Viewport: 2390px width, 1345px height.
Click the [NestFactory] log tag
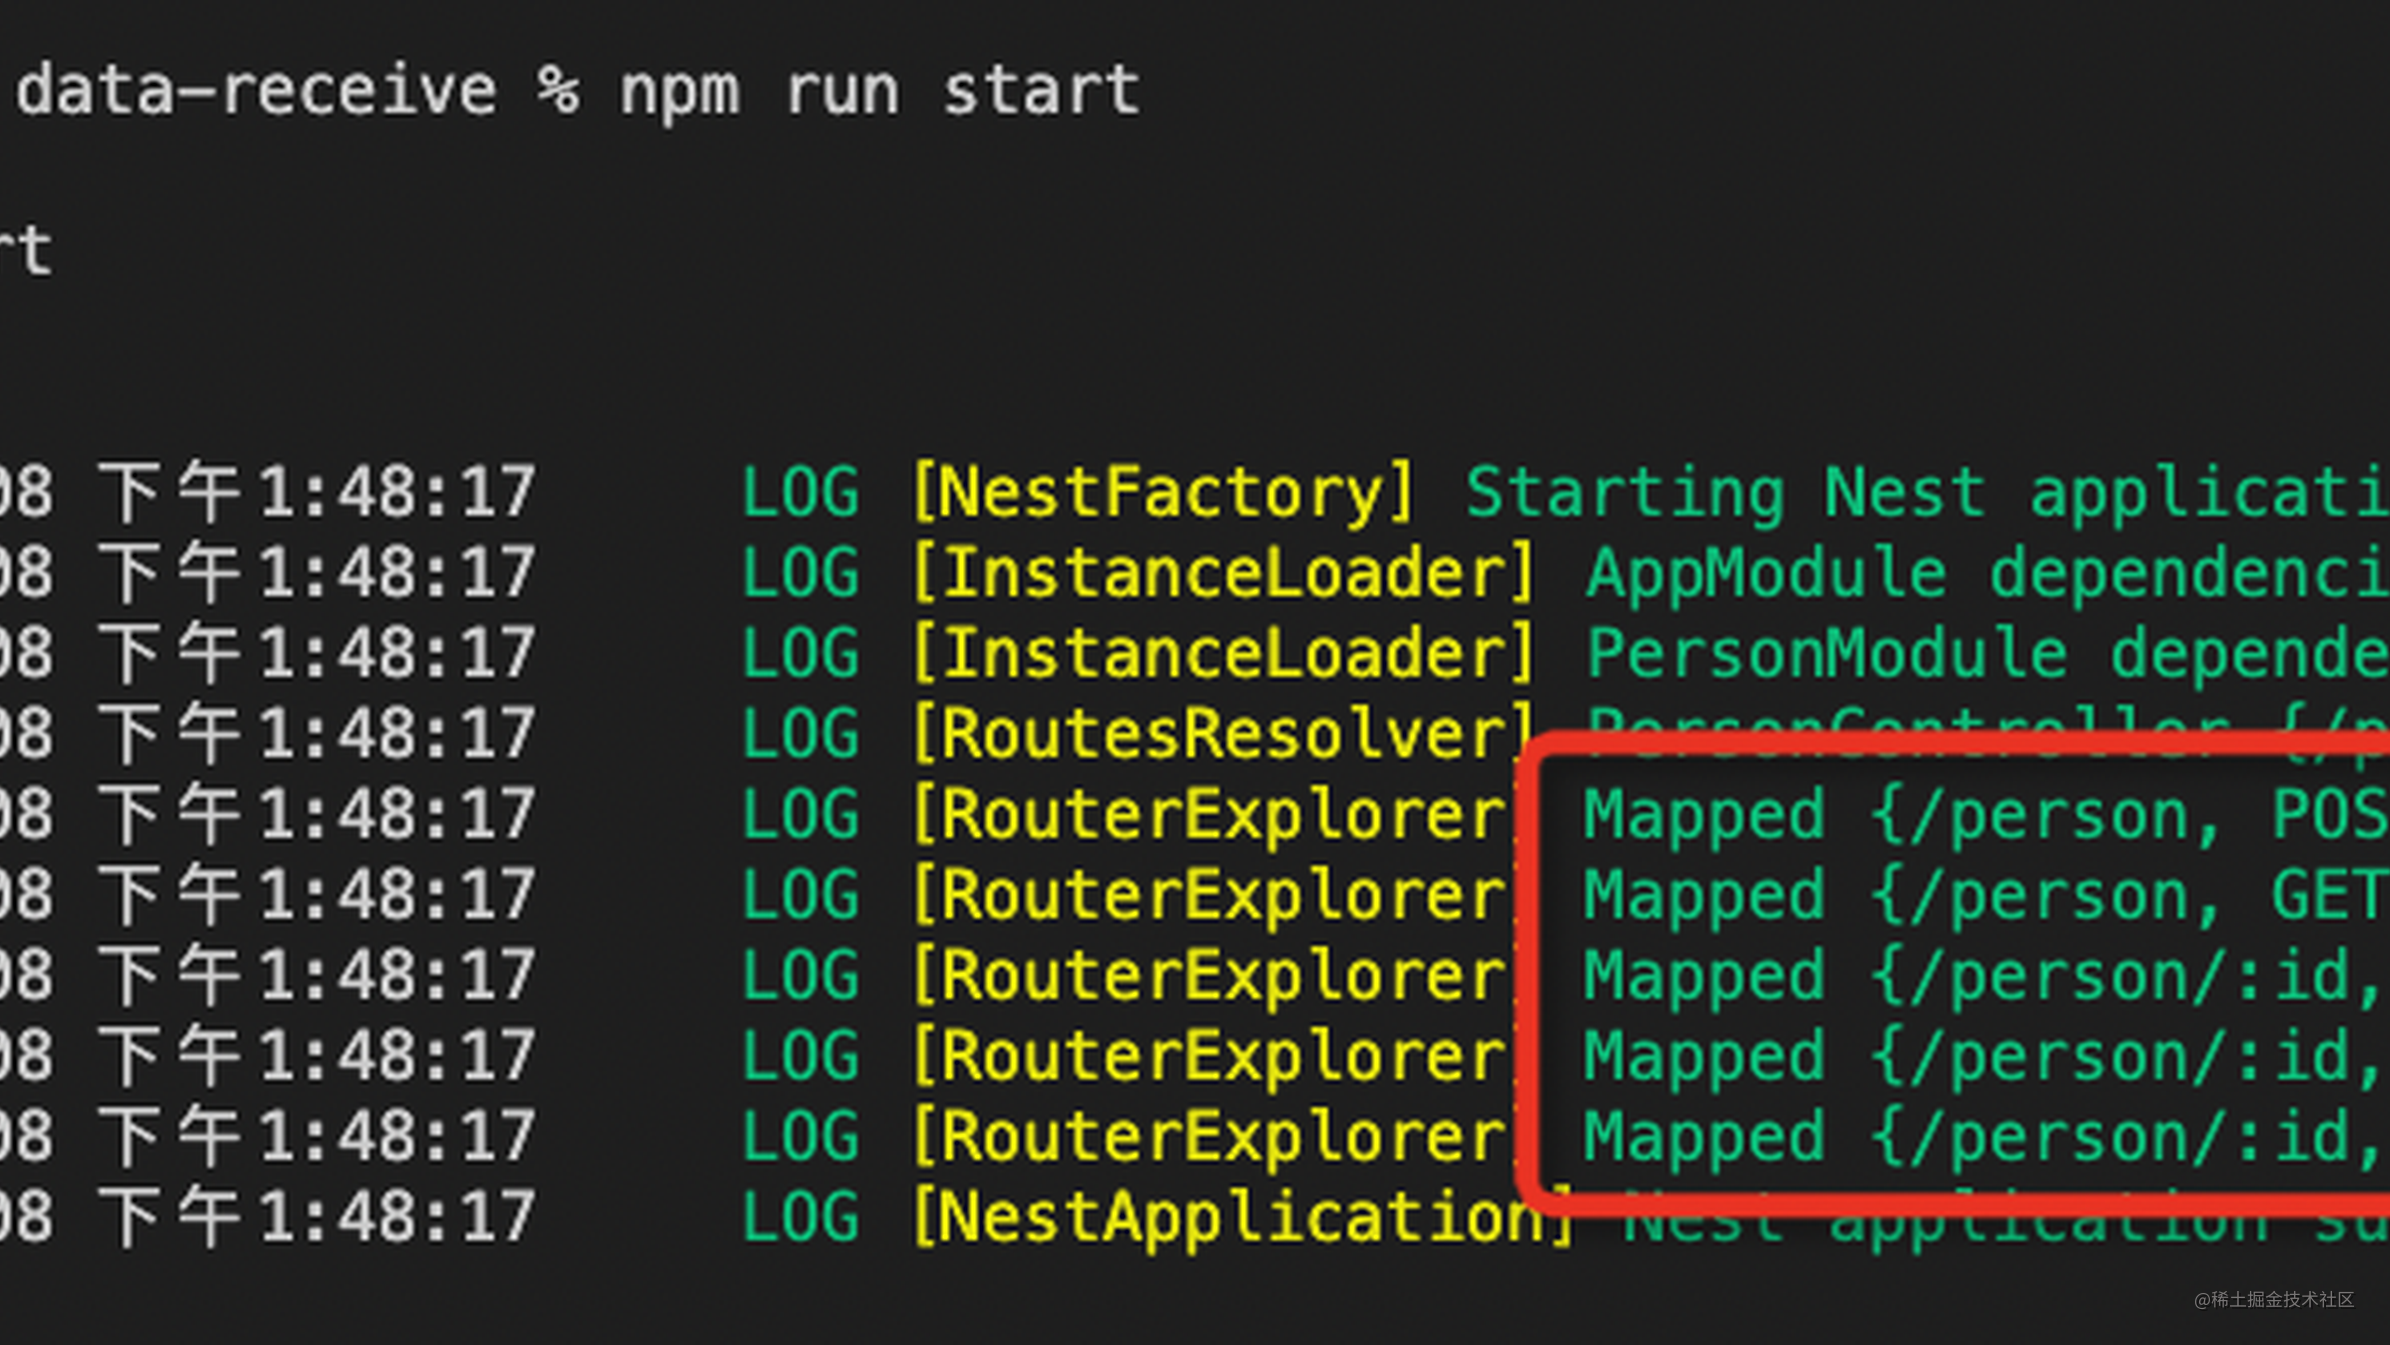1163,492
